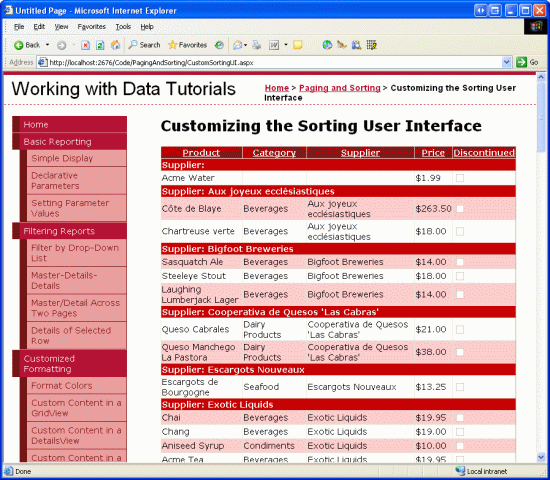550x480 pixels.
Task: Click the Stop loading icon
Action: pos(85,45)
